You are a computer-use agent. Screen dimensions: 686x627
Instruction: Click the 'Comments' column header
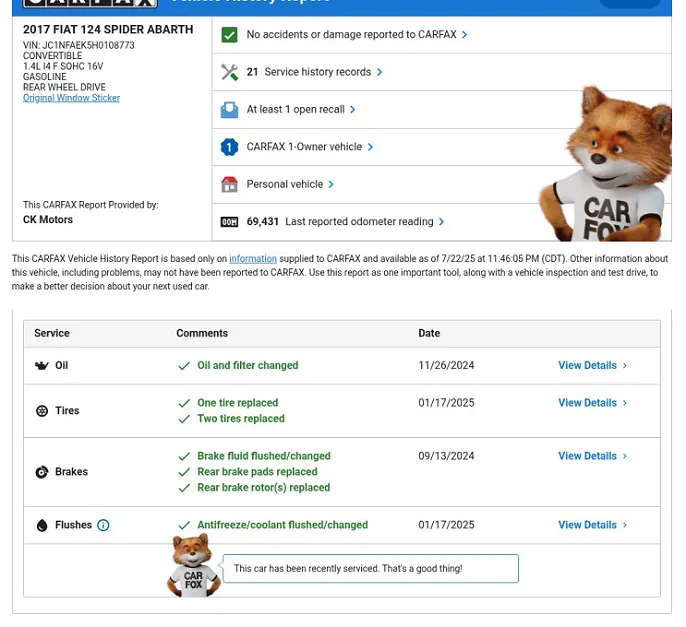coord(202,333)
